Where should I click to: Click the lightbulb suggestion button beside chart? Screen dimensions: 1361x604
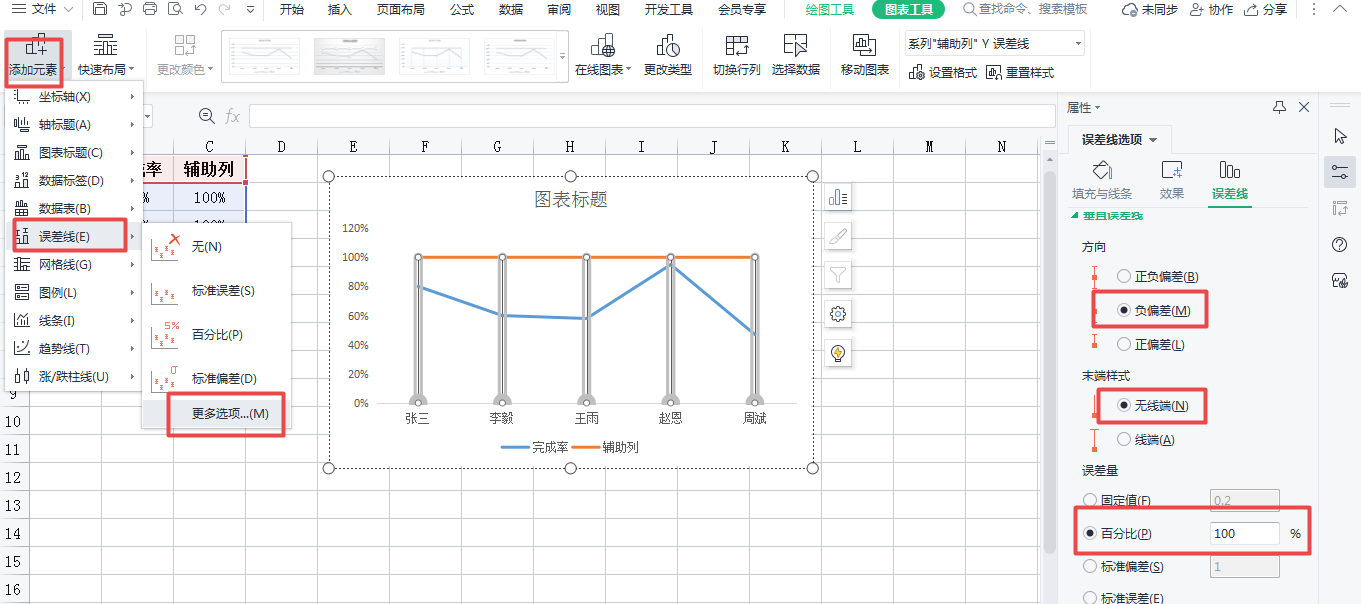(838, 352)
